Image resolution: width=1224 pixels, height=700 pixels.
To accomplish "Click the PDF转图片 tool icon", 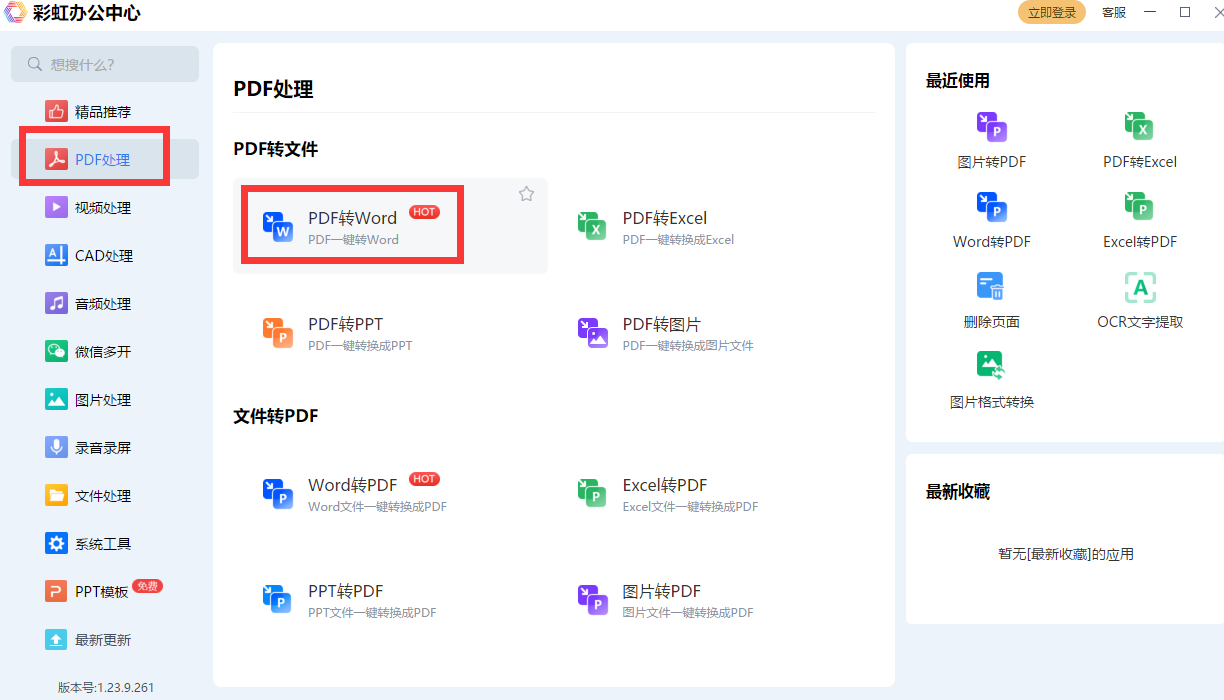I will click(593, 333).
